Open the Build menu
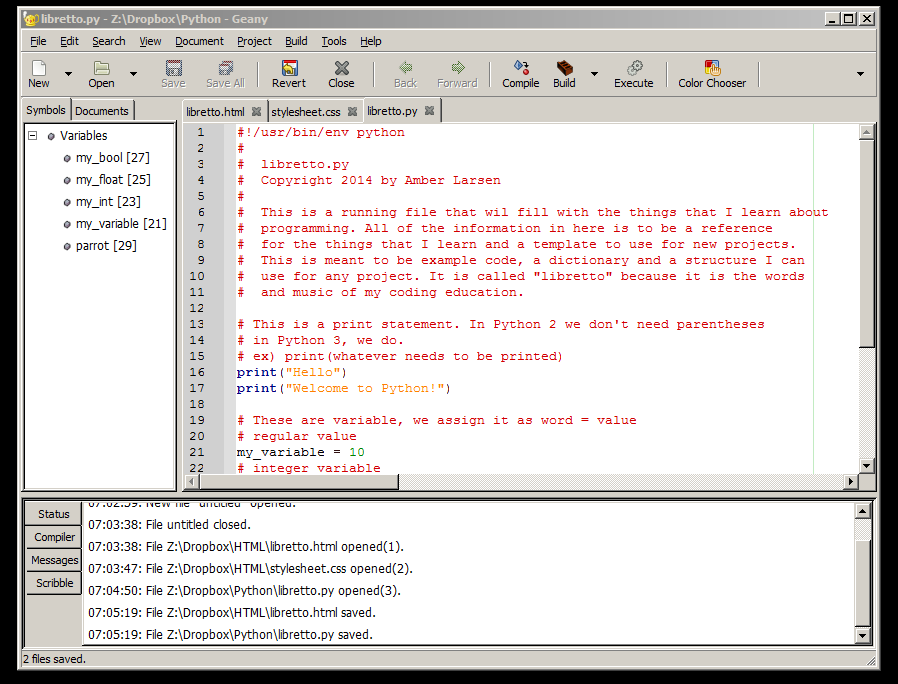Viewport: 898px width, 684px height. (296, 41)
